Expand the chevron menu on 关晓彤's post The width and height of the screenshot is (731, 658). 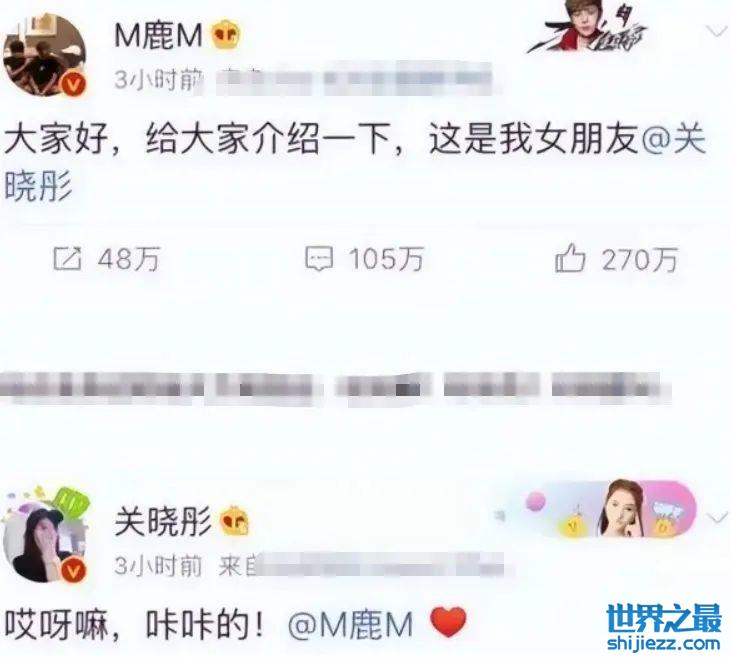point(717,518)
